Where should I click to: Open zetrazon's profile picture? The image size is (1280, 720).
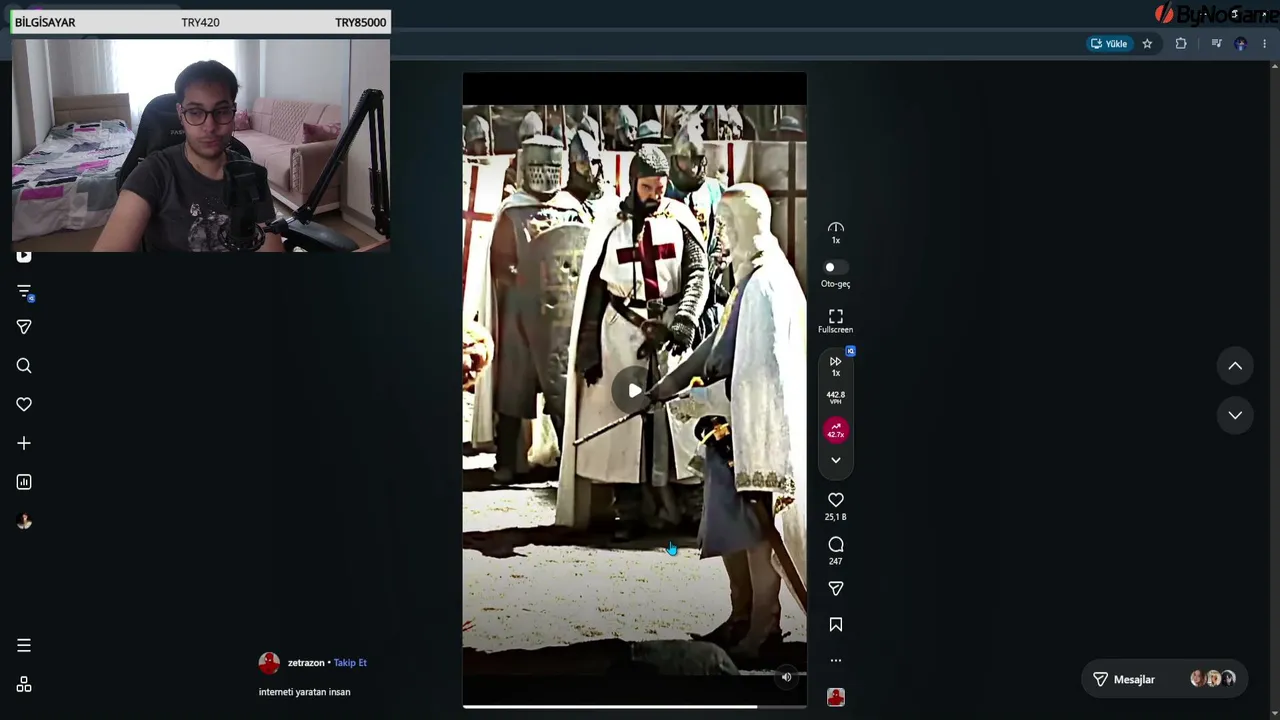click(x=269, y=663)
